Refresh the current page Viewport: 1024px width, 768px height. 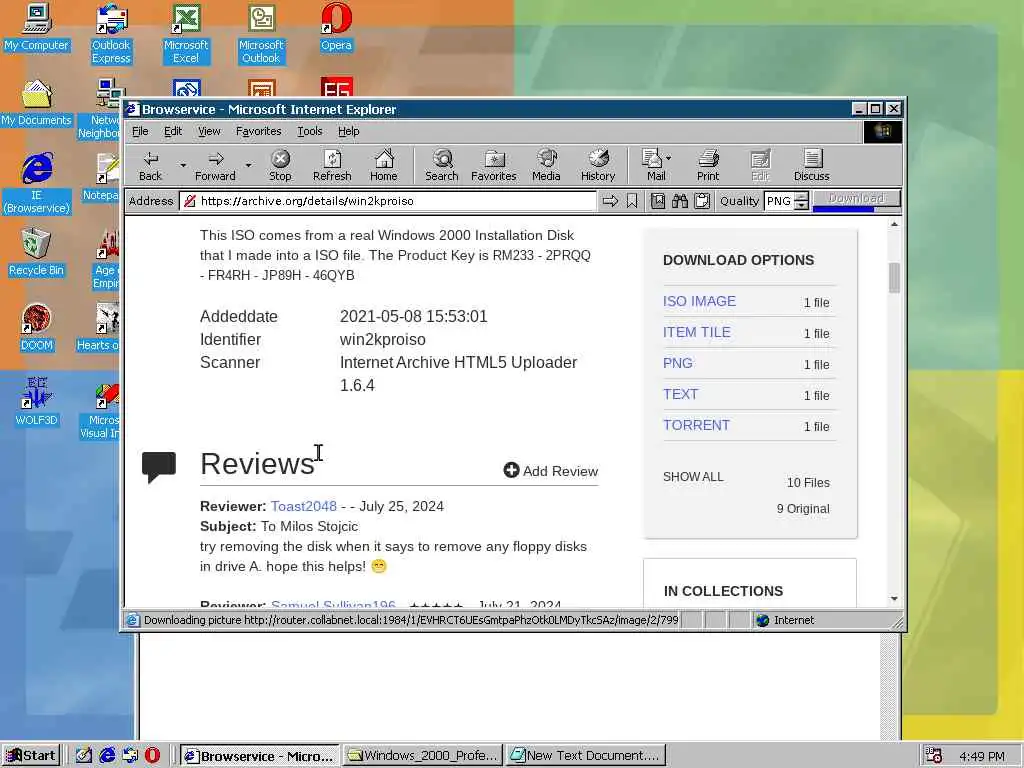point(332,166)
